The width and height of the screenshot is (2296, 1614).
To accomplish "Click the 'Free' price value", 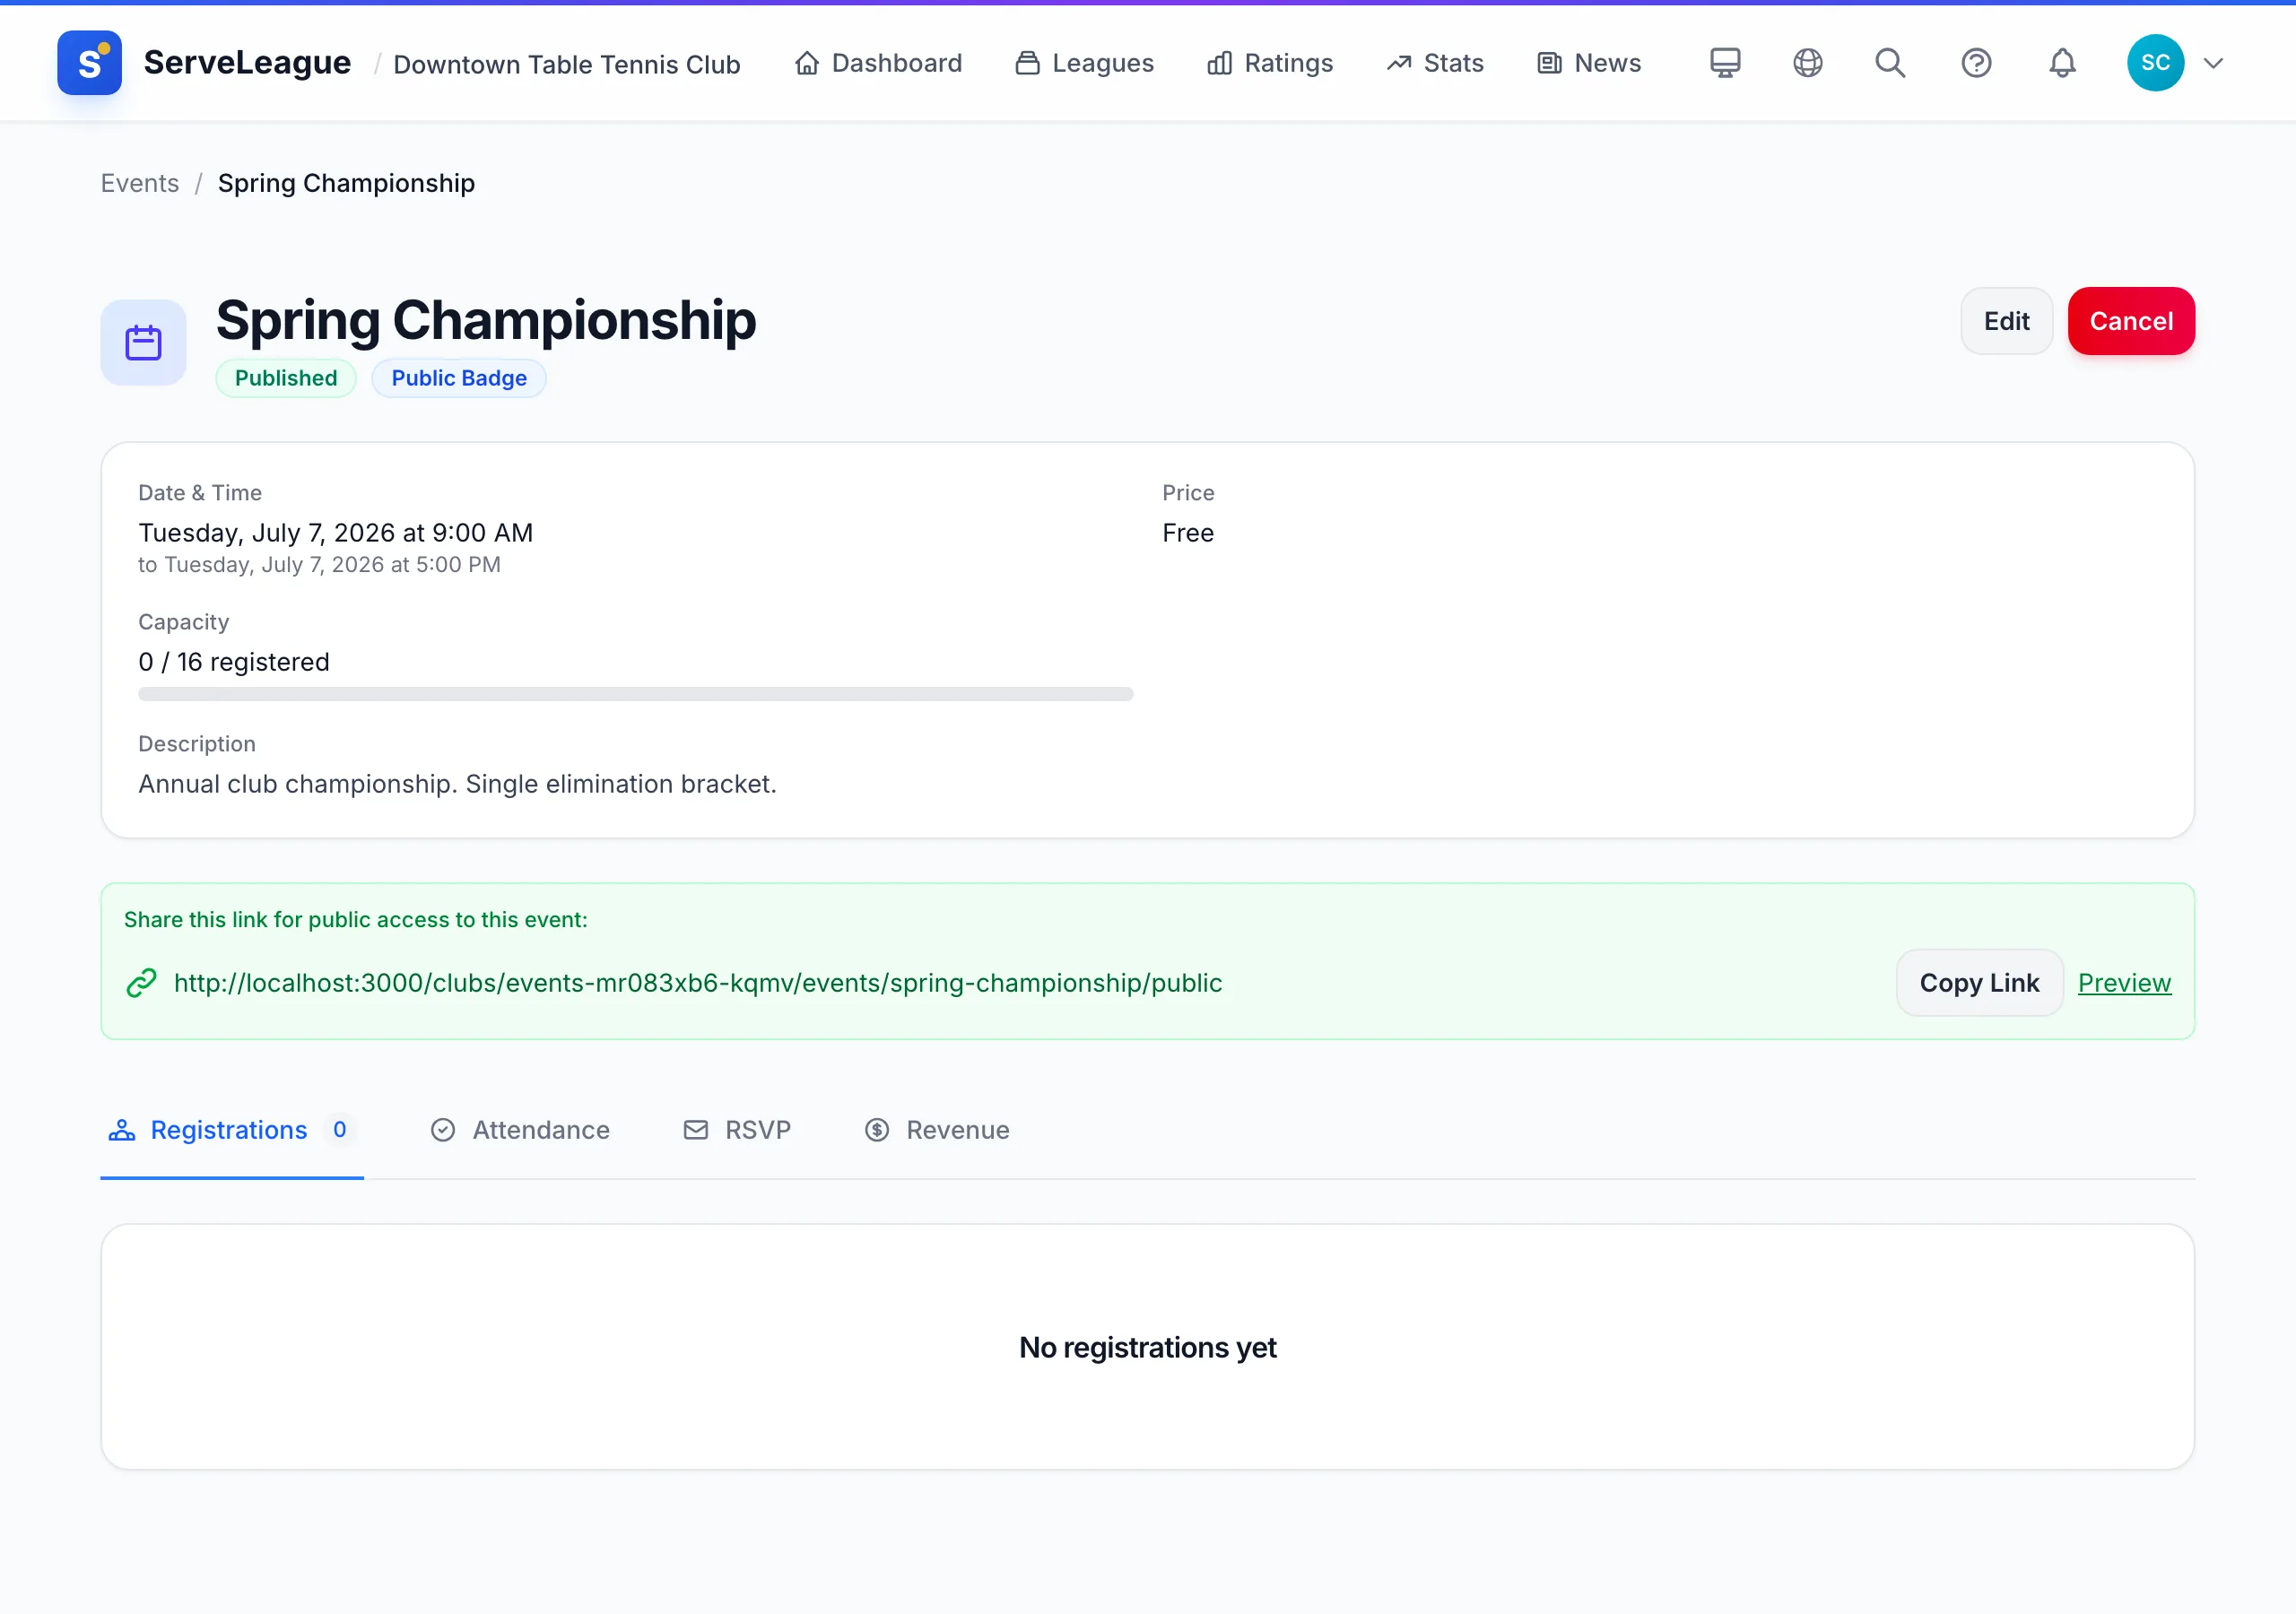I will point(1188,533).
